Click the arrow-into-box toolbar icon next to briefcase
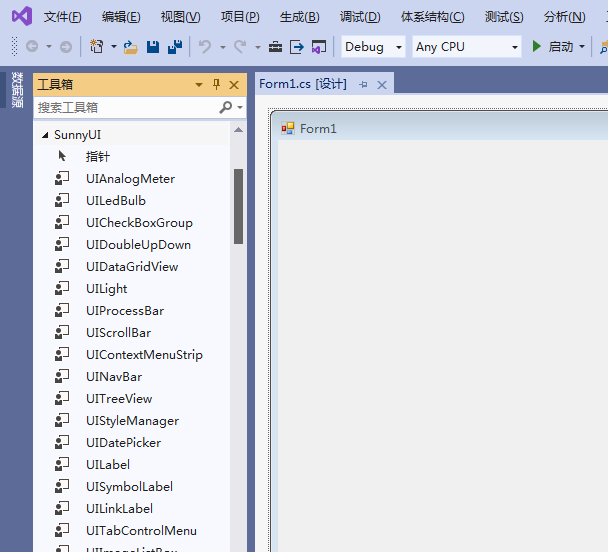Image resolution: width=608 pixels, height=552 pixels. click(x=297, y=47)
